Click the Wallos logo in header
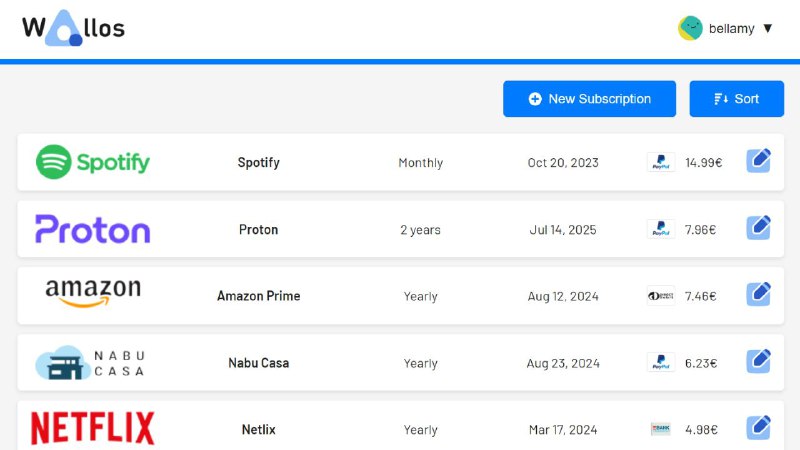The image size is (800, 450). click(x=73, y=28)
